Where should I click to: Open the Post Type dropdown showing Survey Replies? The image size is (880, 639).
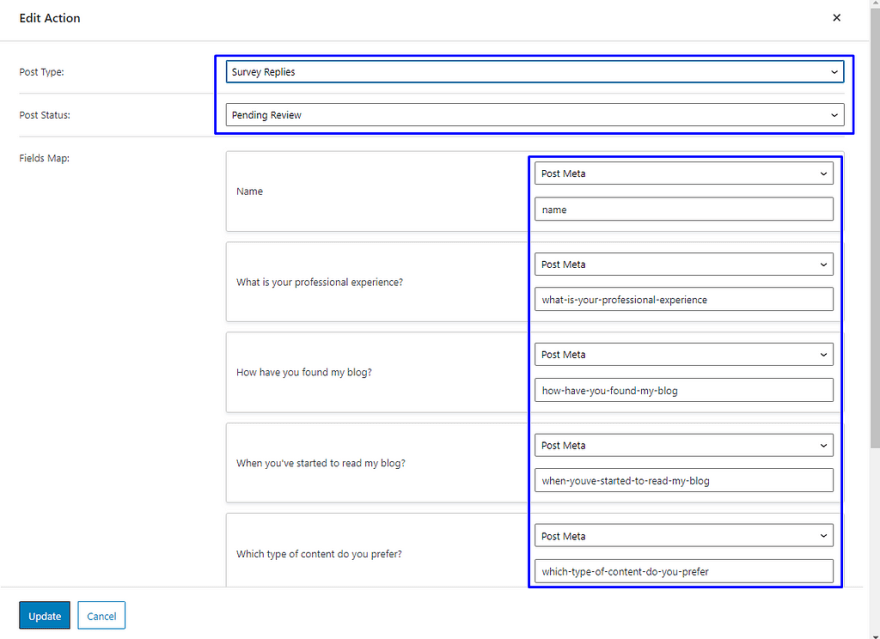535,72
